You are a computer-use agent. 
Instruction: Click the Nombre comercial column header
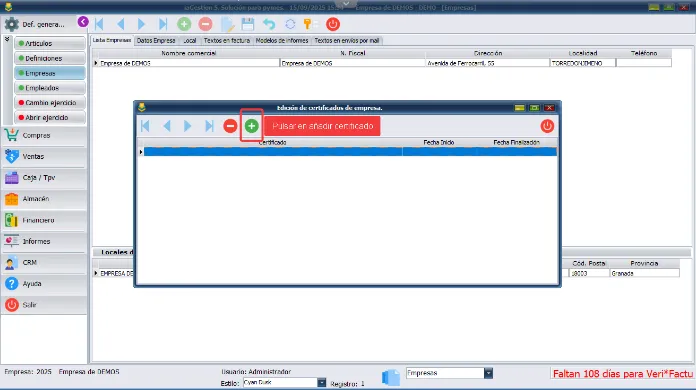point(189,53)
